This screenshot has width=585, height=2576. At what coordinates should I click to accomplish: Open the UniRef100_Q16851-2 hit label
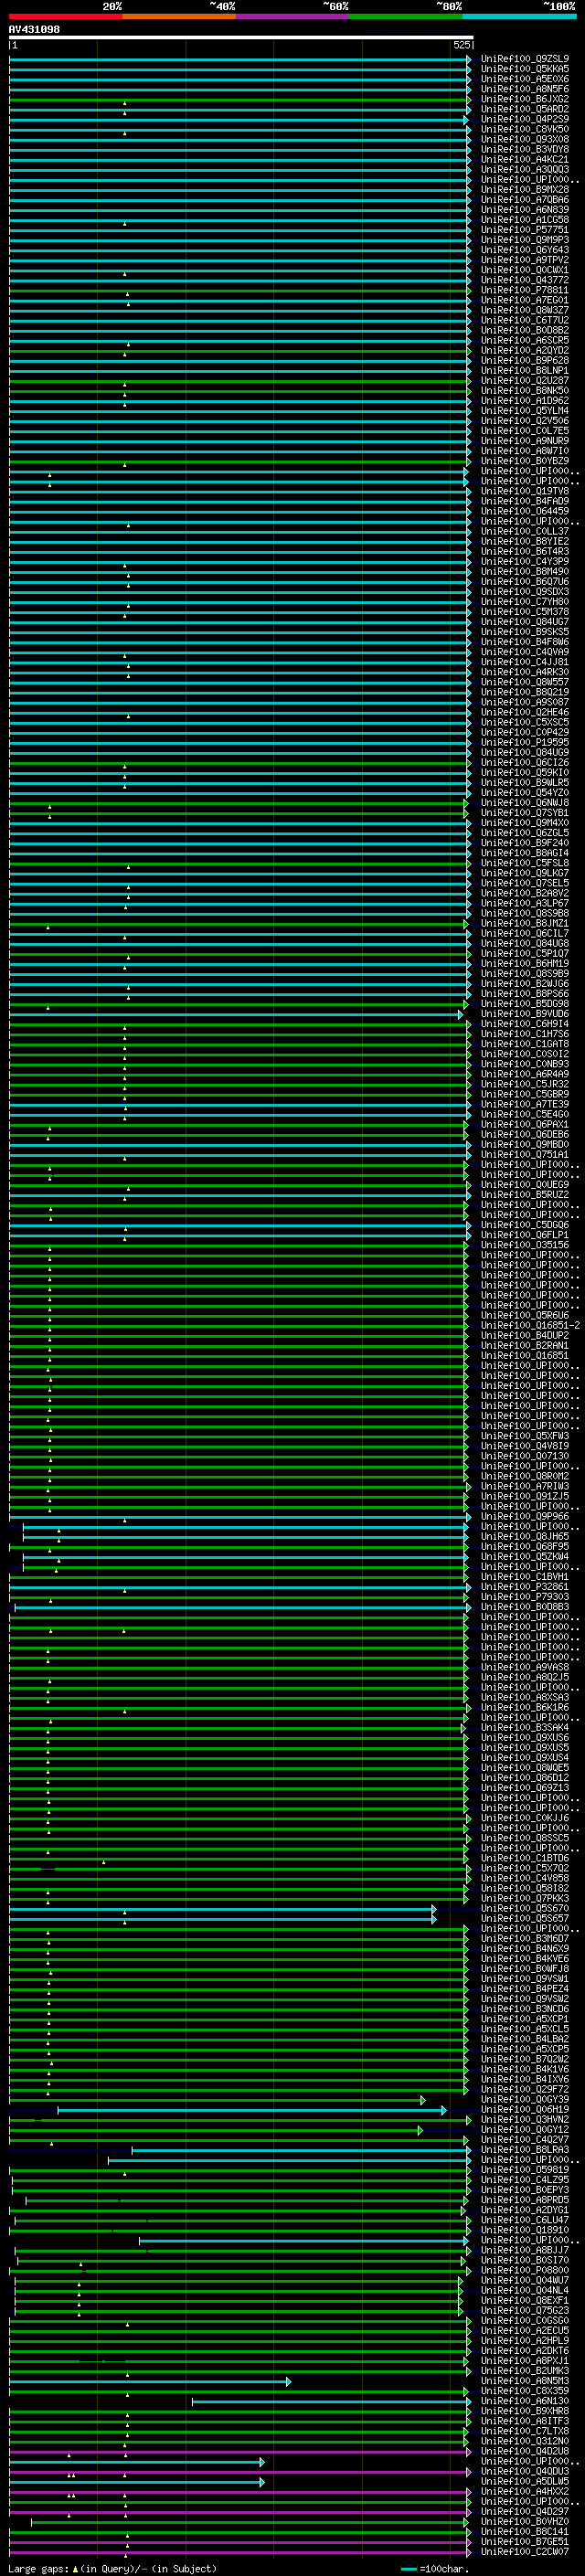click(529, 1325)
